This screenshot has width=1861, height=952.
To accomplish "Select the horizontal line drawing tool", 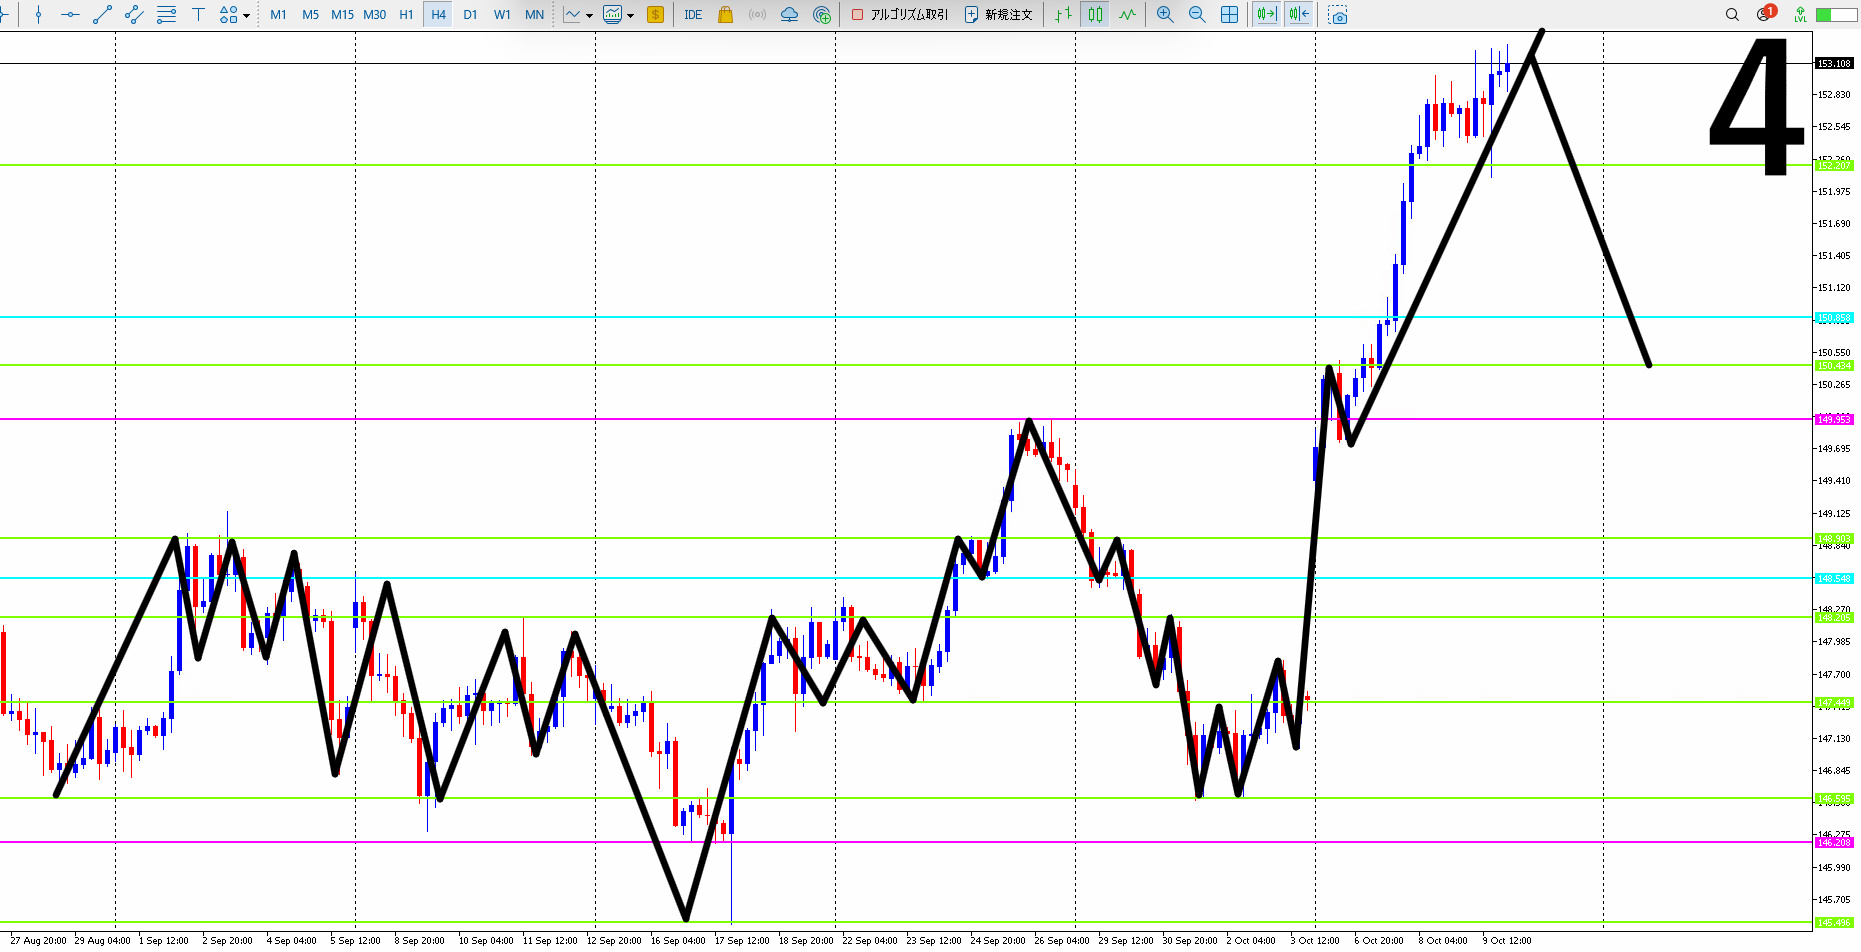I will pyautogui.click(x=70, y=15).
